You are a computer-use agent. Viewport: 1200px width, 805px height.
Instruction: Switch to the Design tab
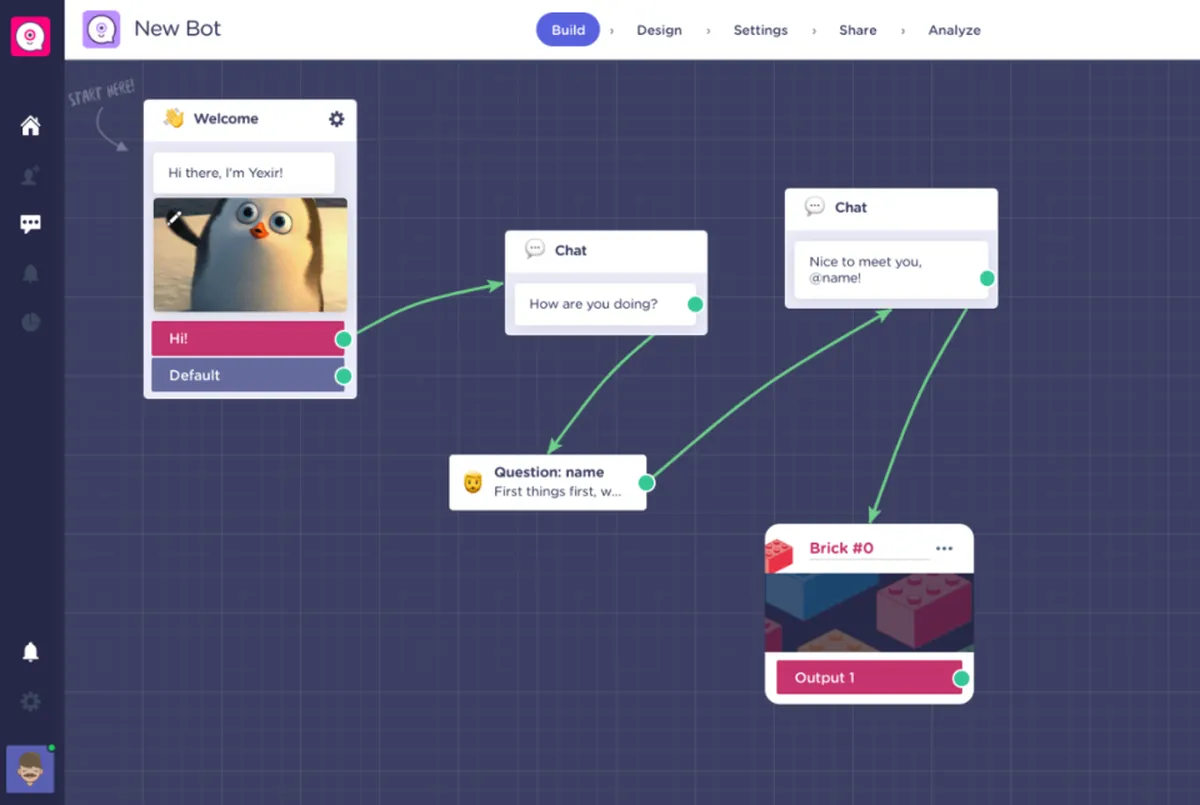(659, 30)
